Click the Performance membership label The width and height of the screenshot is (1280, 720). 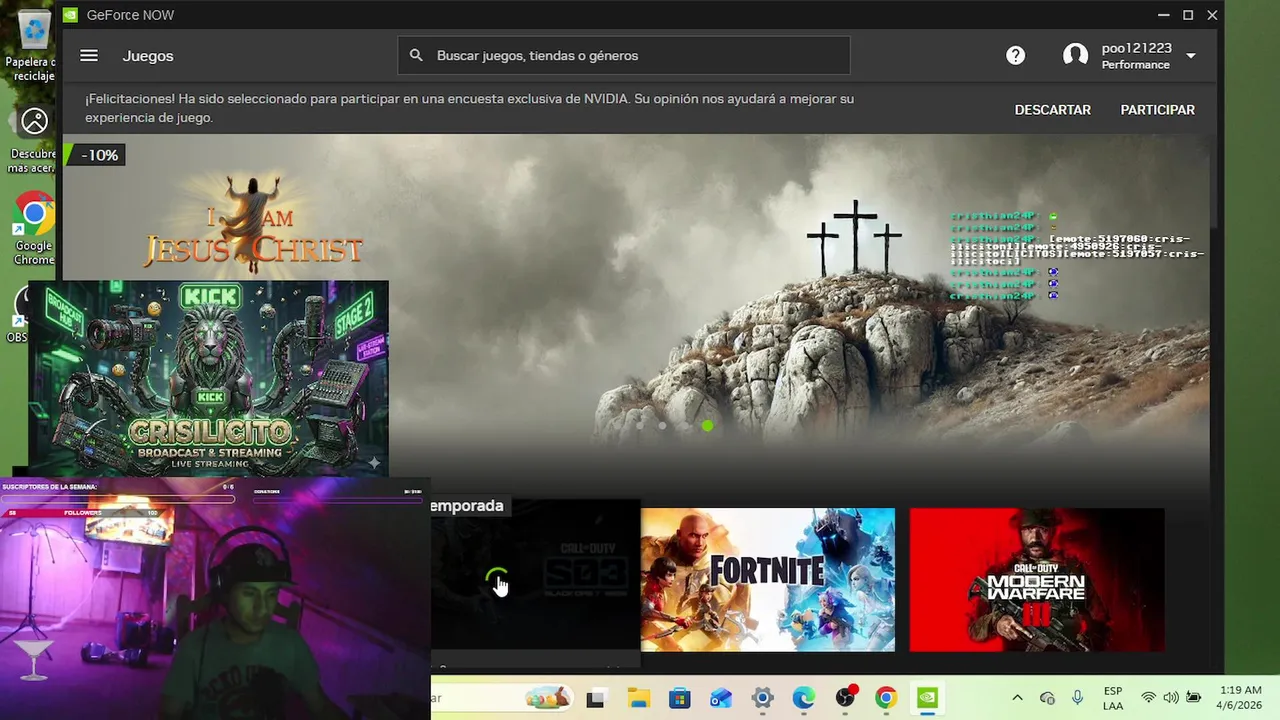[x=1136, y=65]
